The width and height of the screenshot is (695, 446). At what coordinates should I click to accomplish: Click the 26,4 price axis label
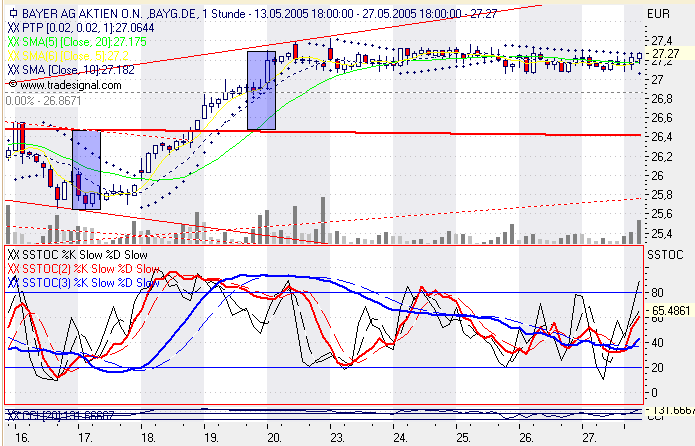click(661, 137)
